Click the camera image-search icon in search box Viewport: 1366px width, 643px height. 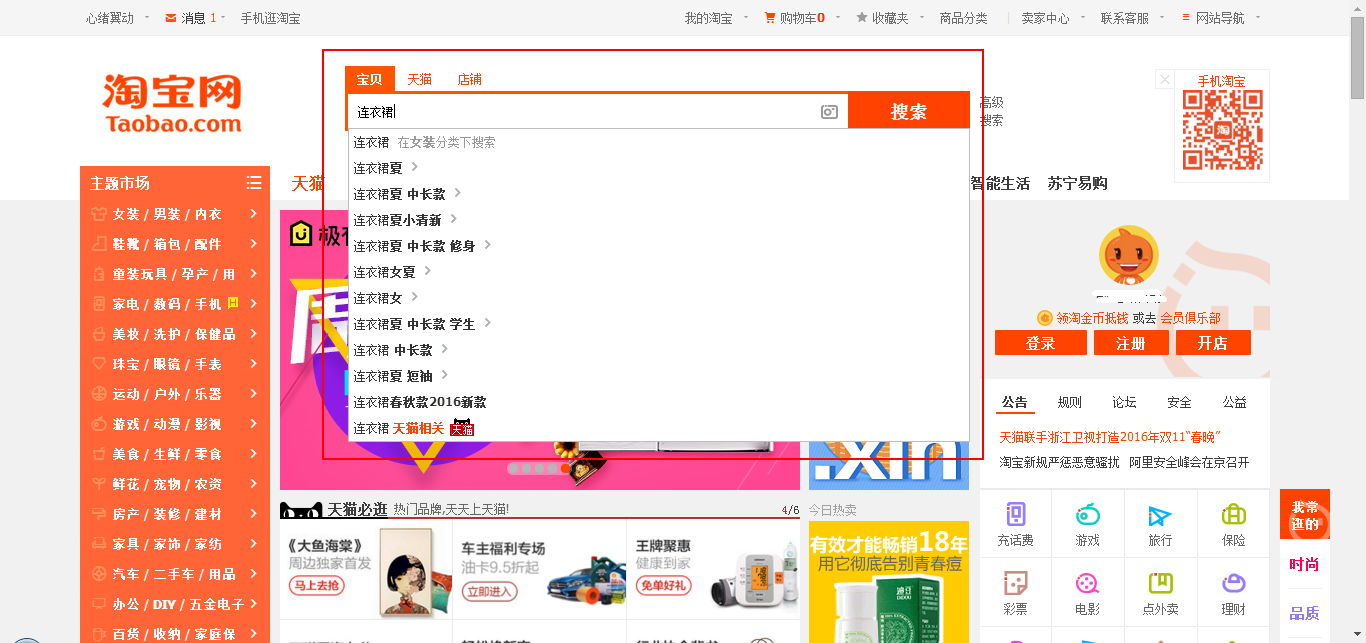829,112
